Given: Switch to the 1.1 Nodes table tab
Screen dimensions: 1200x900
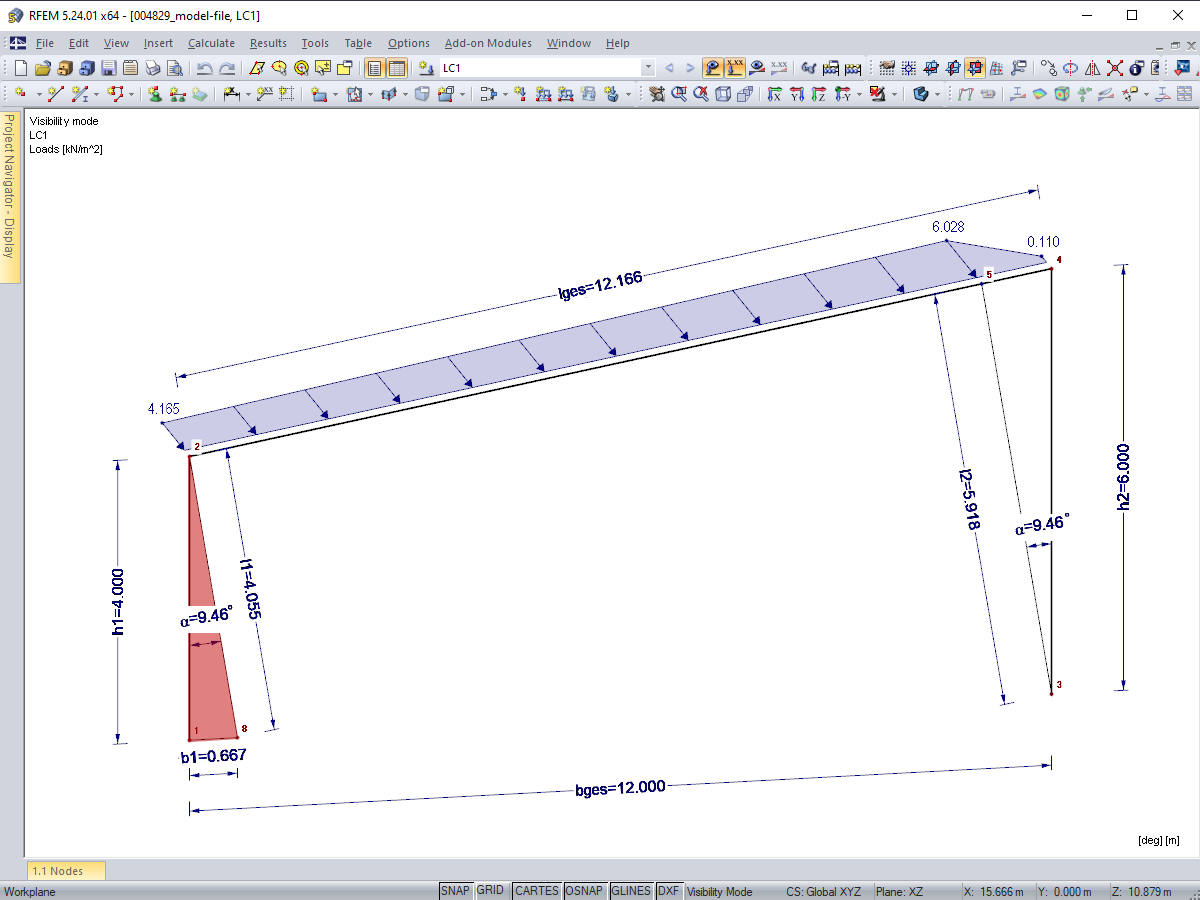Looking at the screenshot, I should tap(64, 871).
